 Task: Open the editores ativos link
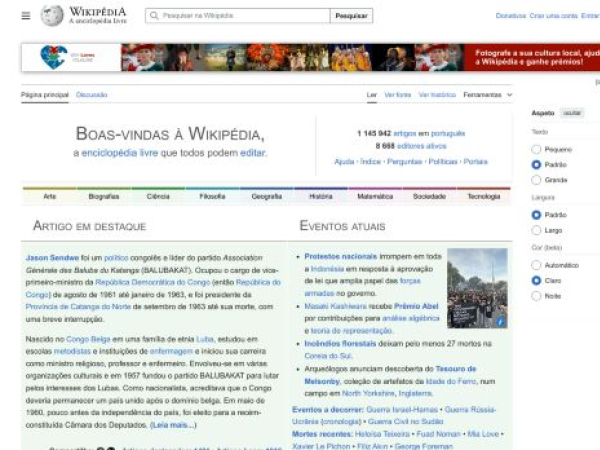(x=422, y=146)
